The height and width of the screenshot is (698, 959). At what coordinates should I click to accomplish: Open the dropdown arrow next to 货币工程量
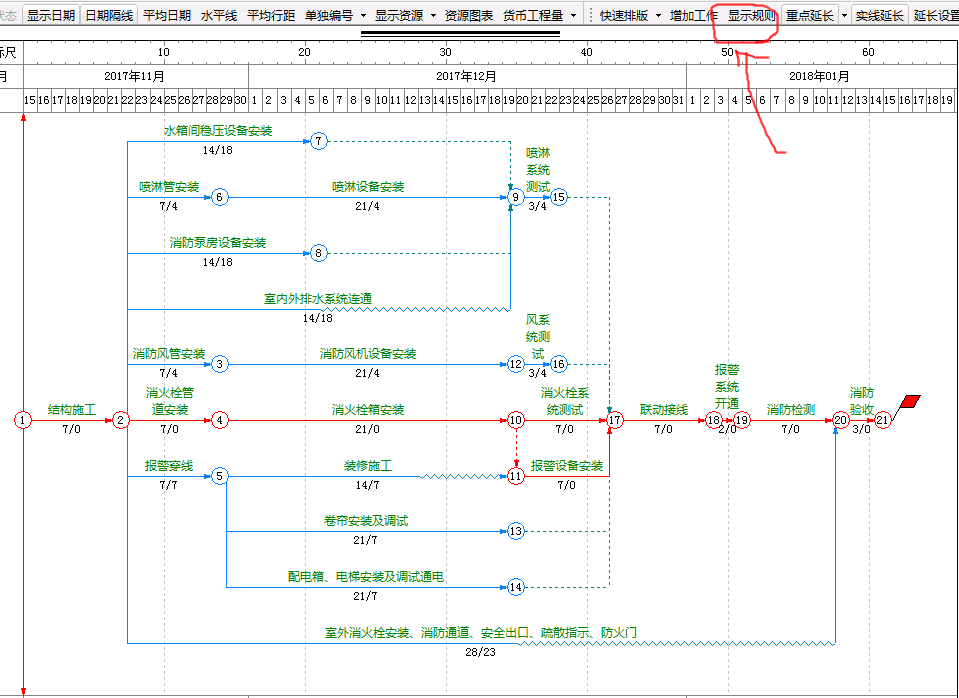point(574,15)
